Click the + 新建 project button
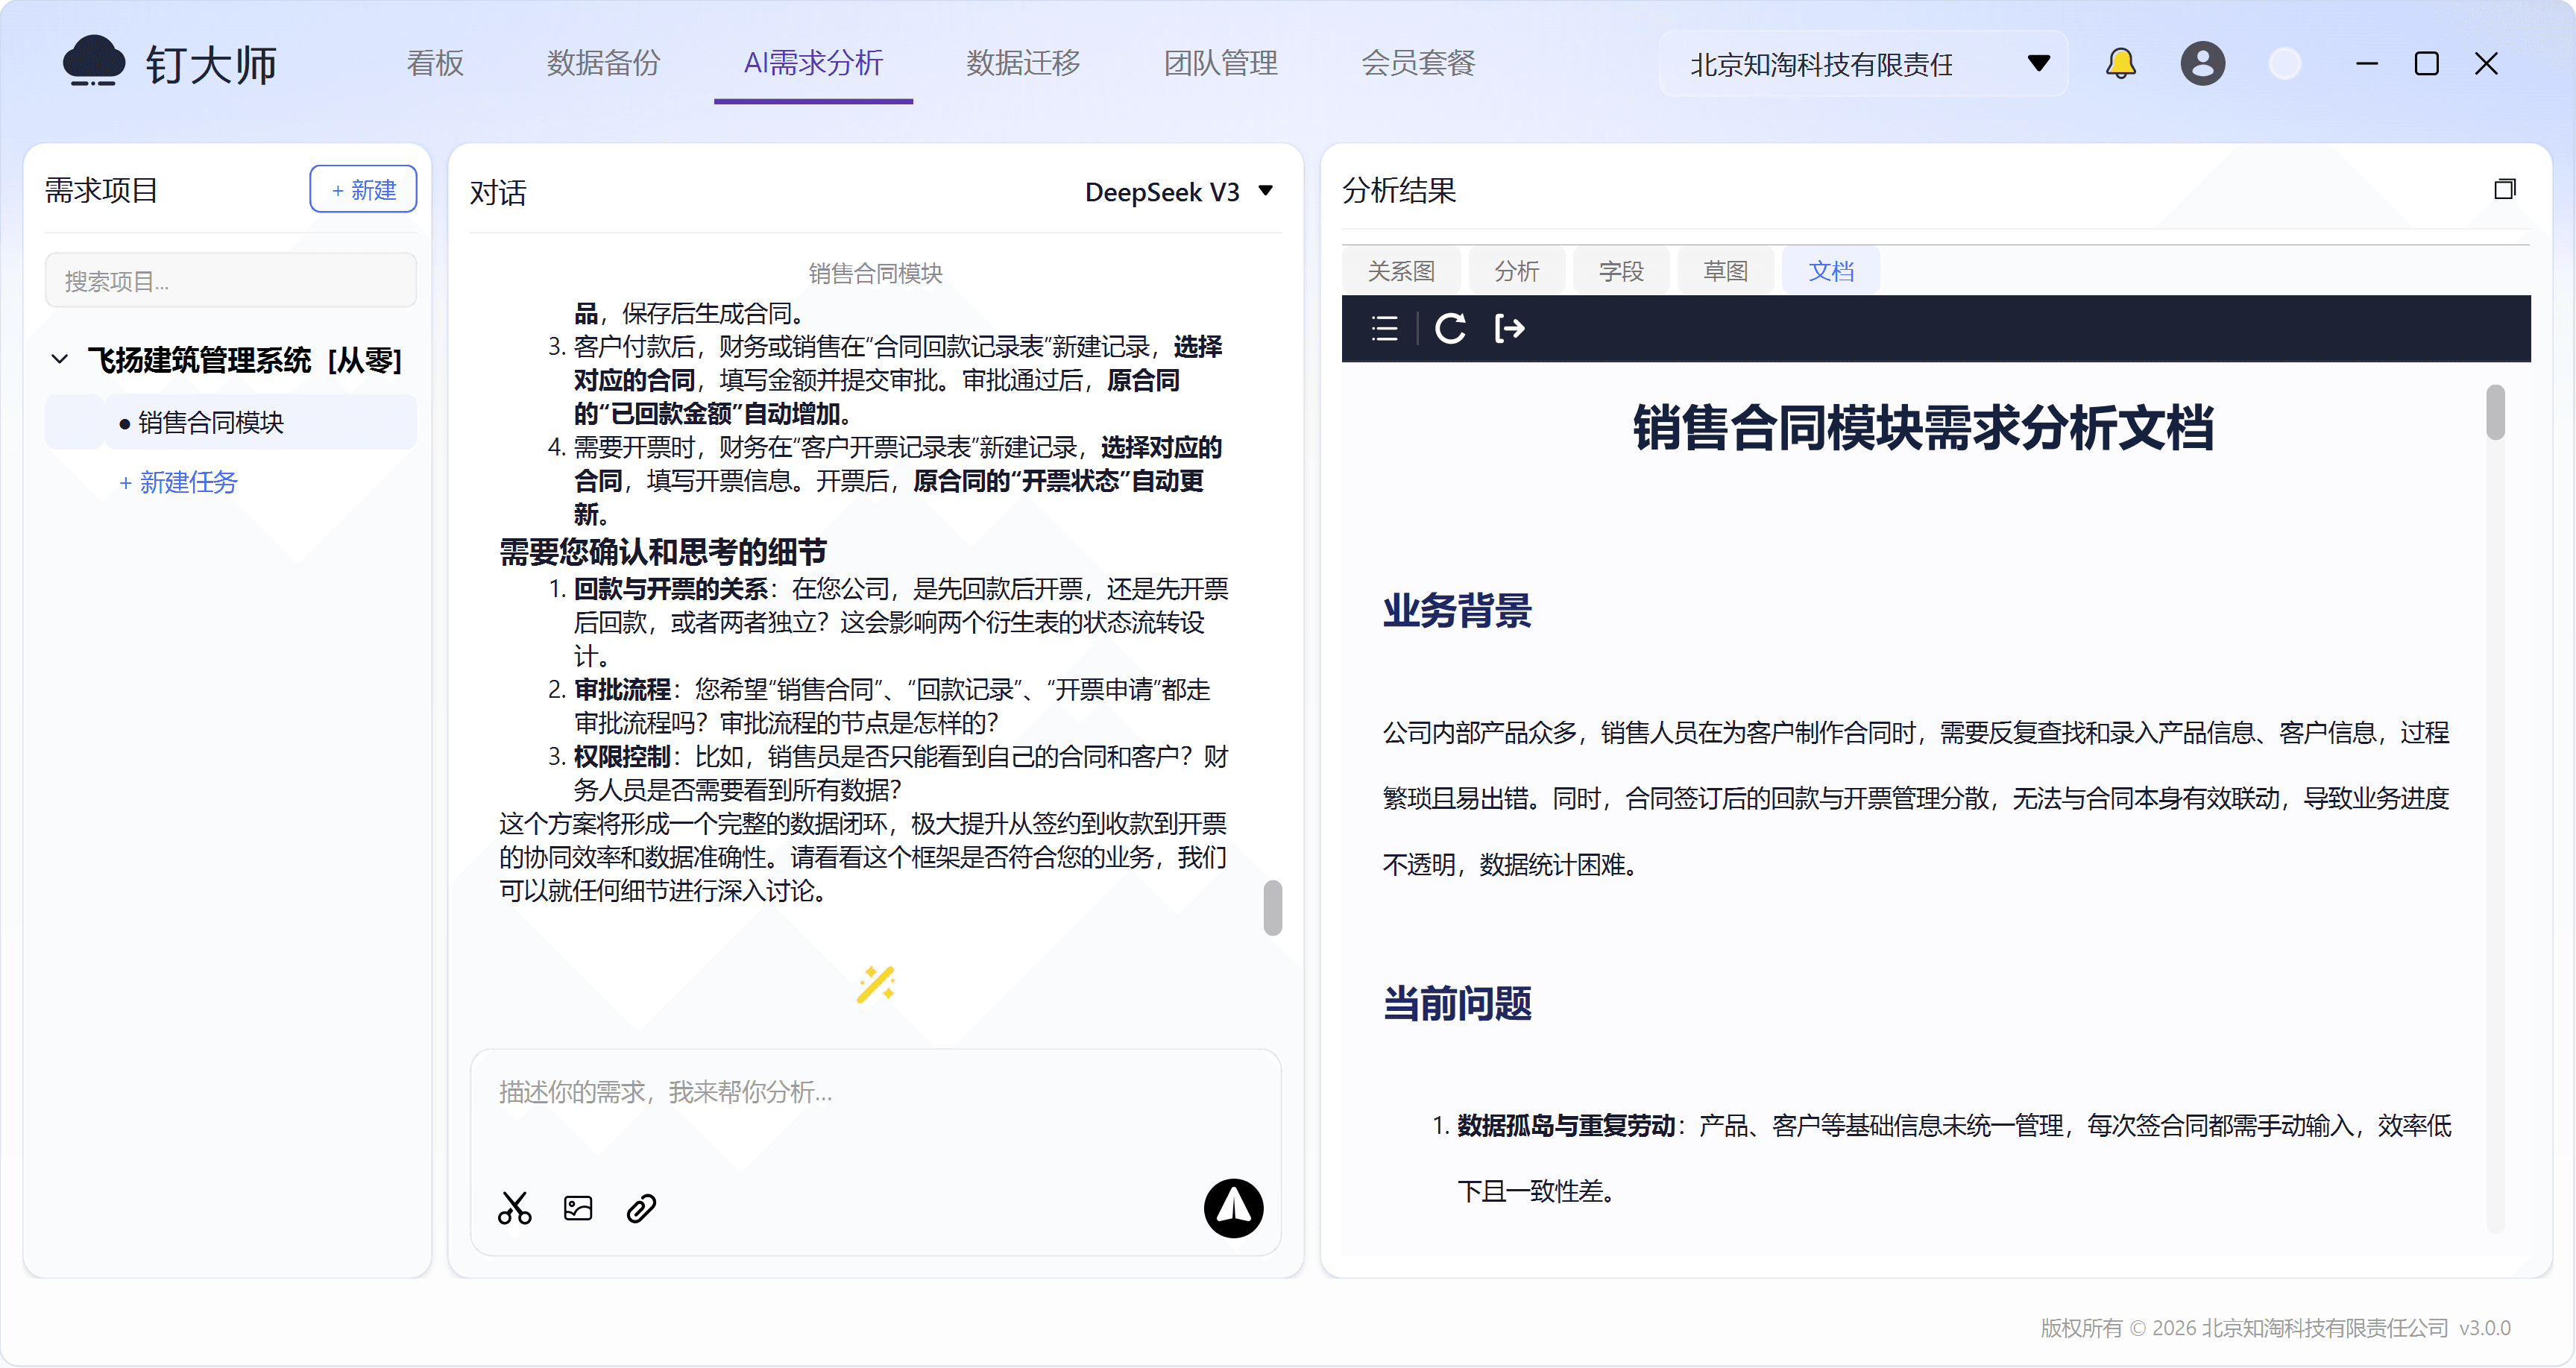Image resolution: width=2576 pixels, height=1368 pixels. point(363,189)
